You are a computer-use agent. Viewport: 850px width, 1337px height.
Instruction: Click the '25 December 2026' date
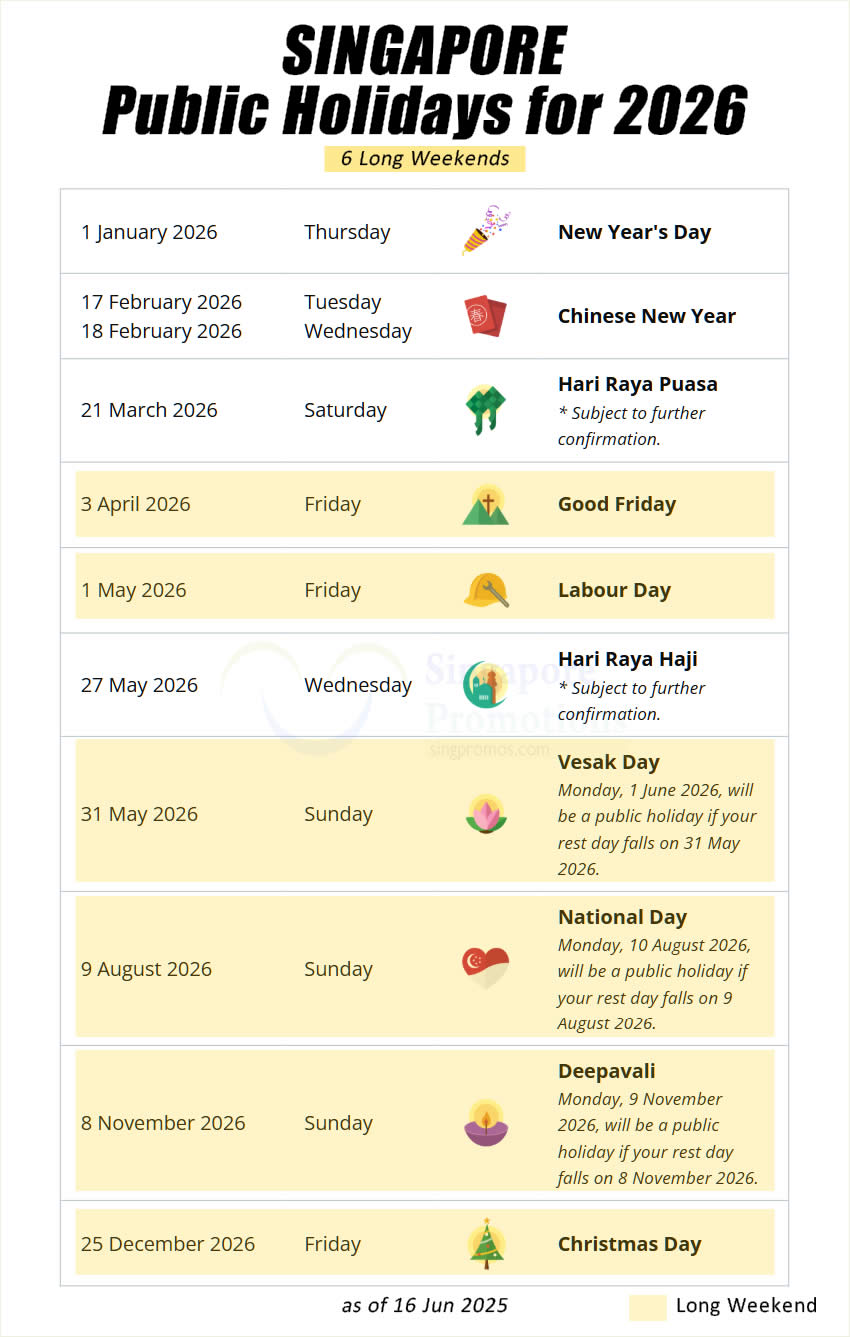[x=168, y=1244]
